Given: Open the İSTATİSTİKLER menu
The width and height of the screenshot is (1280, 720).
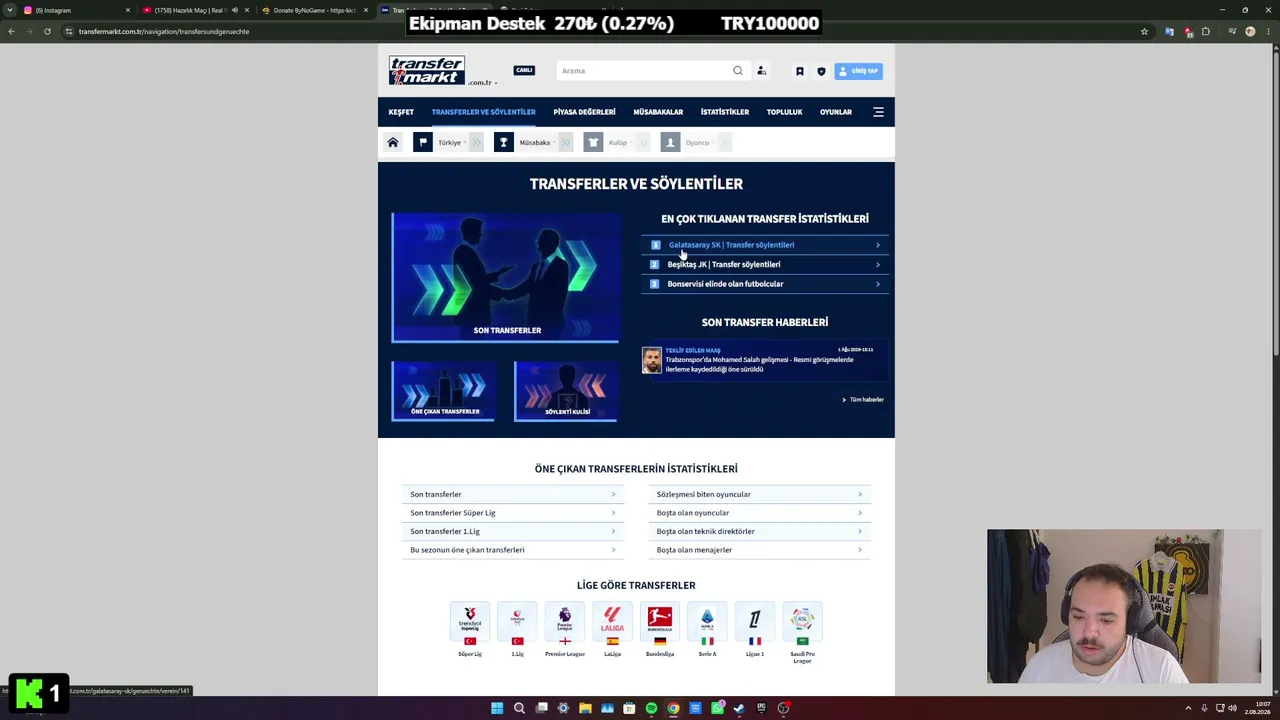Looking at the screenshot, I should click(x=725, y=112).
